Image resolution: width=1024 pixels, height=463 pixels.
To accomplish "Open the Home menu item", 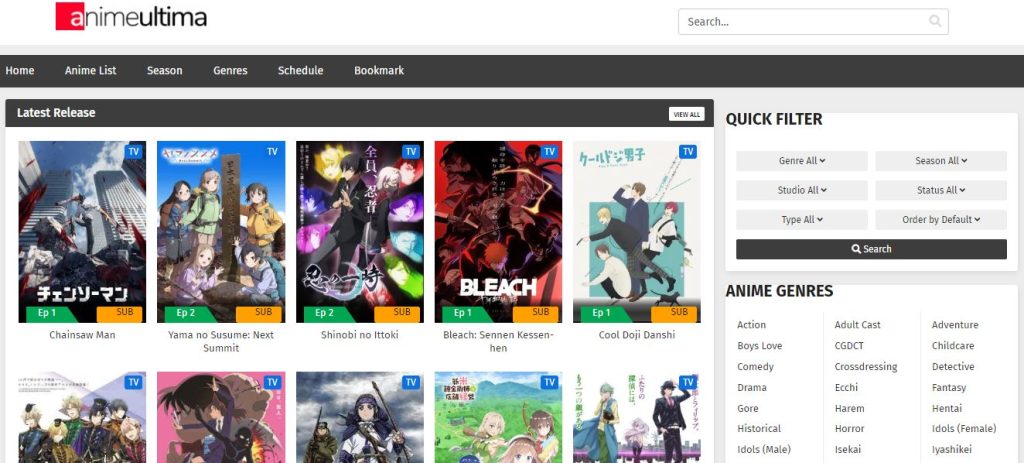I will [20, 71].
